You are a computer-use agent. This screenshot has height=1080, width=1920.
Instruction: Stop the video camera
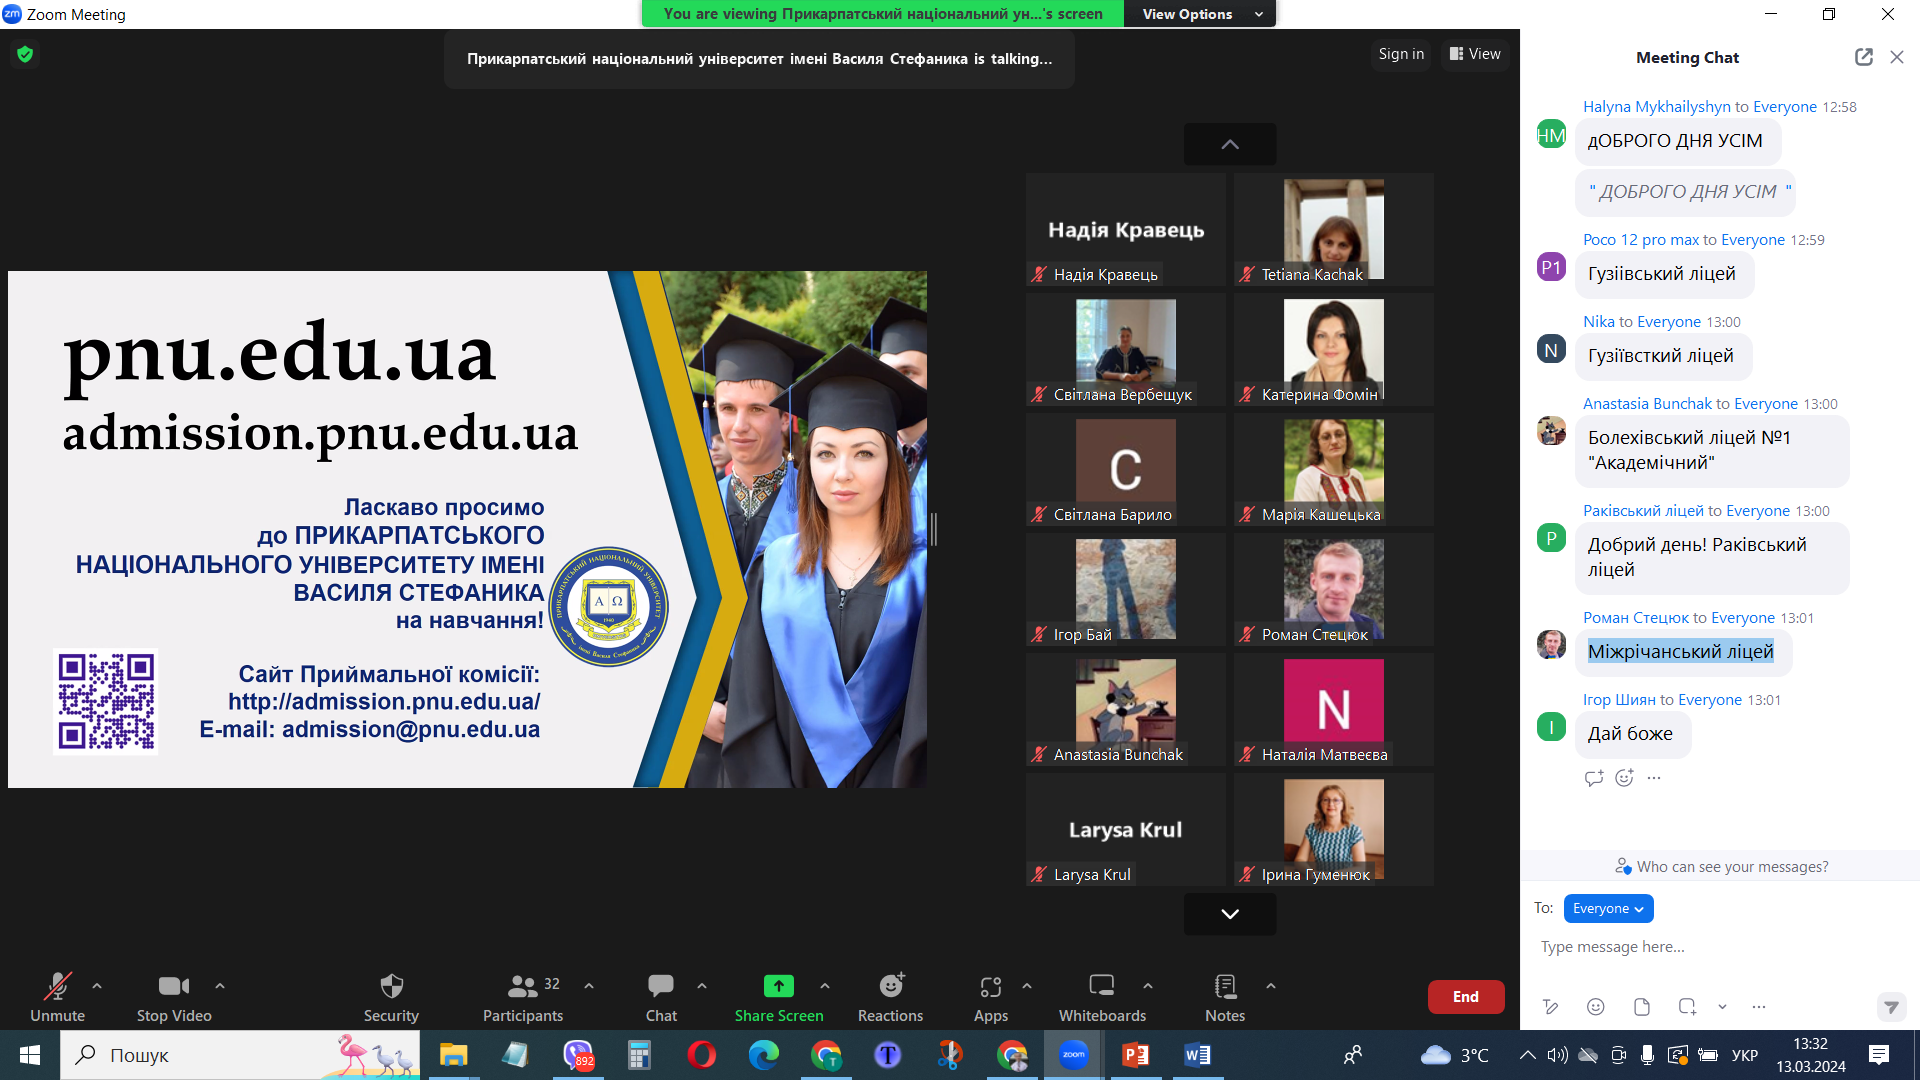[x=173, y=987]
